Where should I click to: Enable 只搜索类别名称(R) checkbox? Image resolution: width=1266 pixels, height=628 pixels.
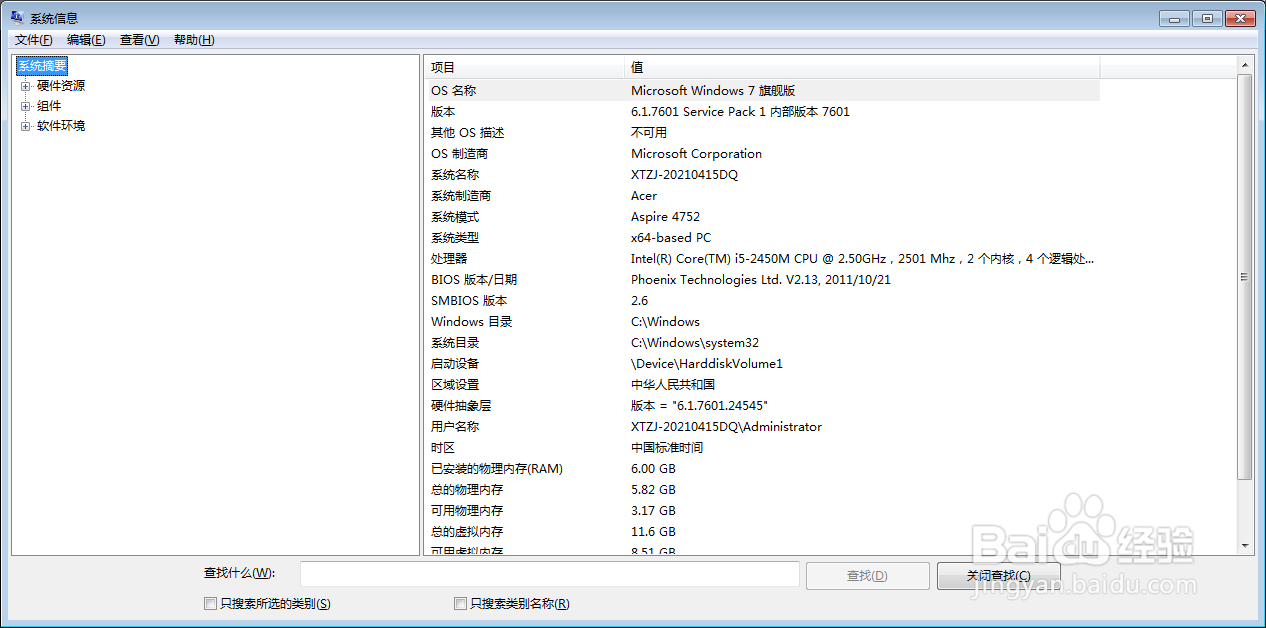tap(460, 604)
